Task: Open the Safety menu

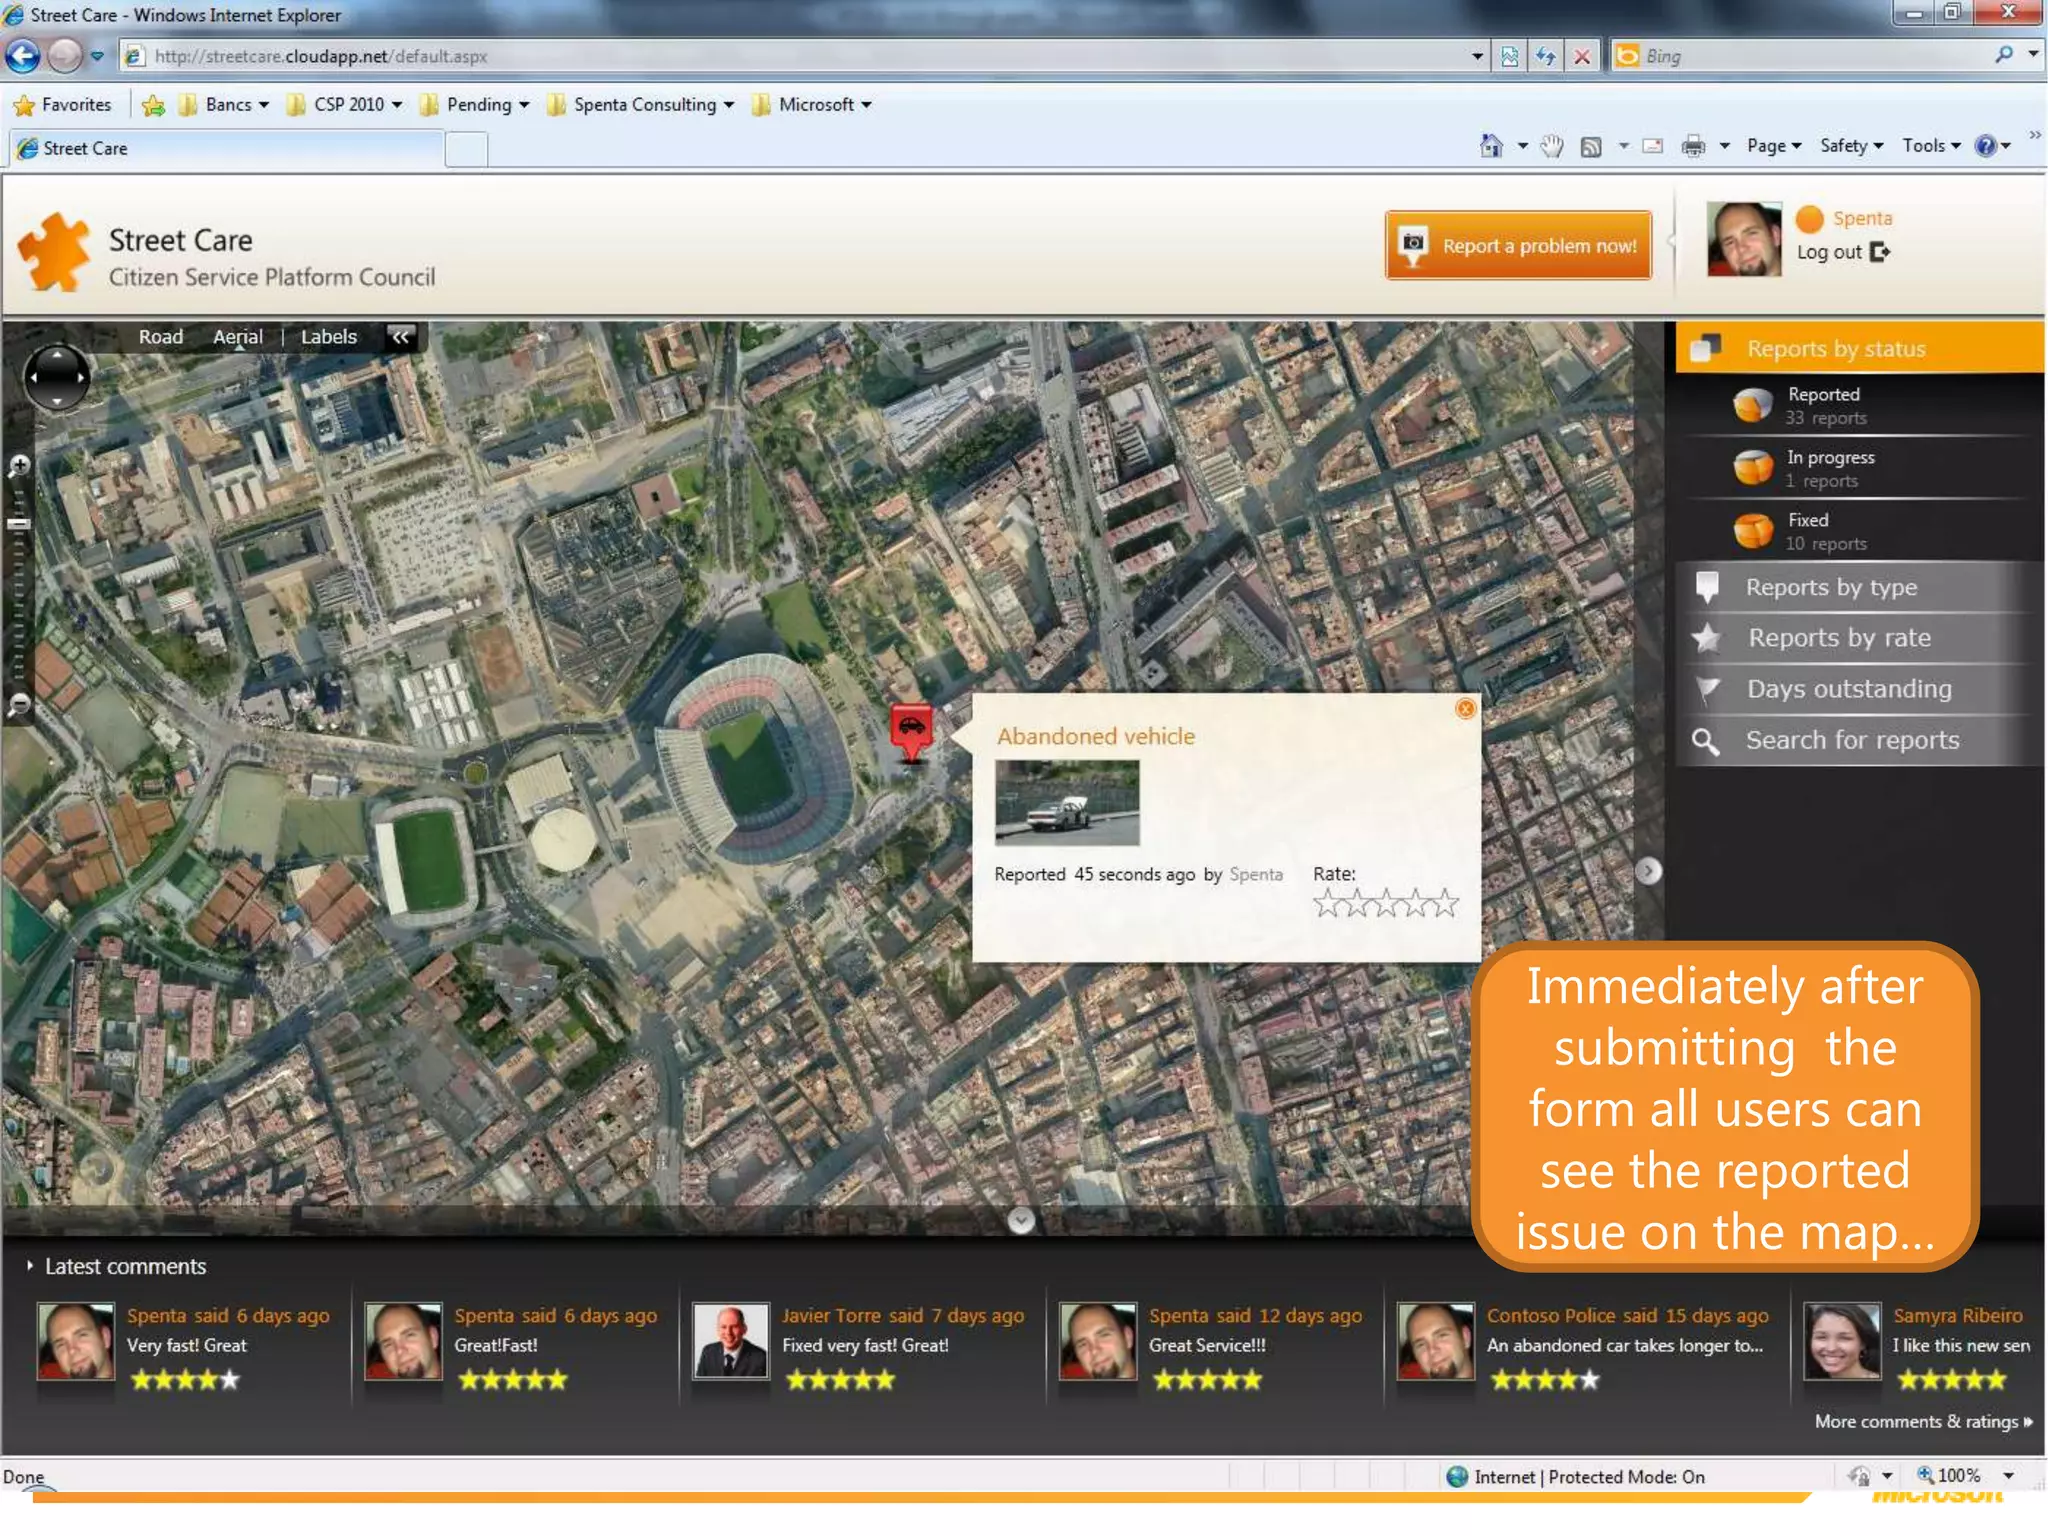Action: click(1851, 146)
